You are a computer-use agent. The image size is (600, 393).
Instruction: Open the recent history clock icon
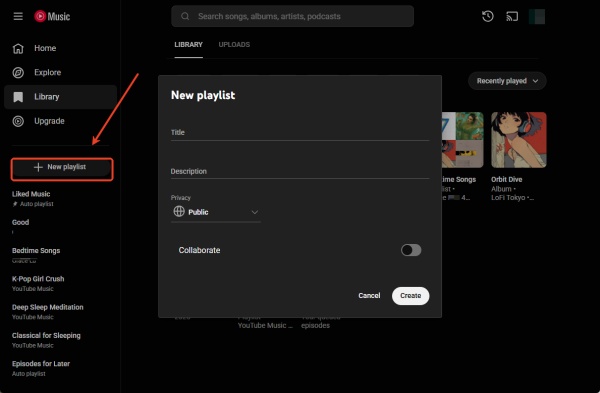pos(488,16)
